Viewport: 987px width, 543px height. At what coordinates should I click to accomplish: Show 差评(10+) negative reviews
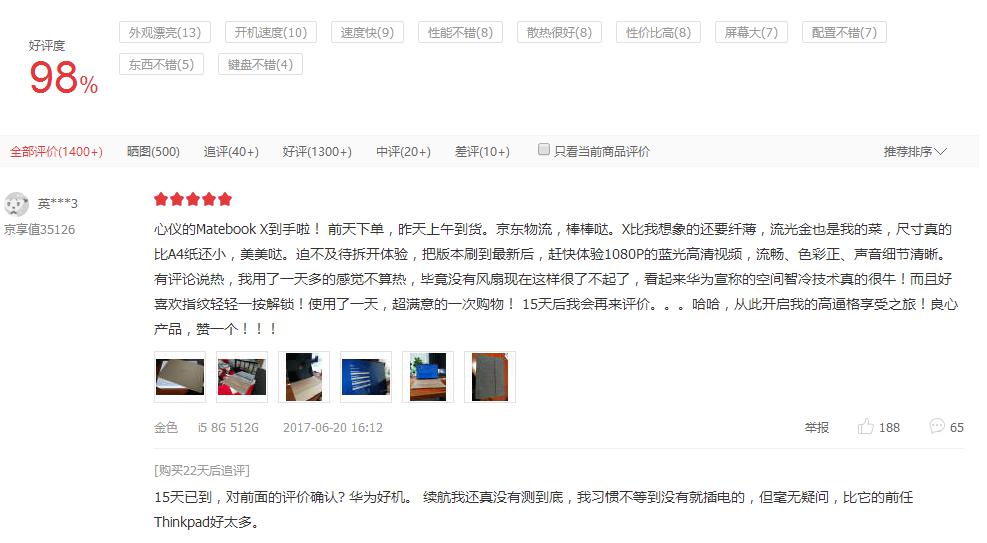click(x=482, y=152)
